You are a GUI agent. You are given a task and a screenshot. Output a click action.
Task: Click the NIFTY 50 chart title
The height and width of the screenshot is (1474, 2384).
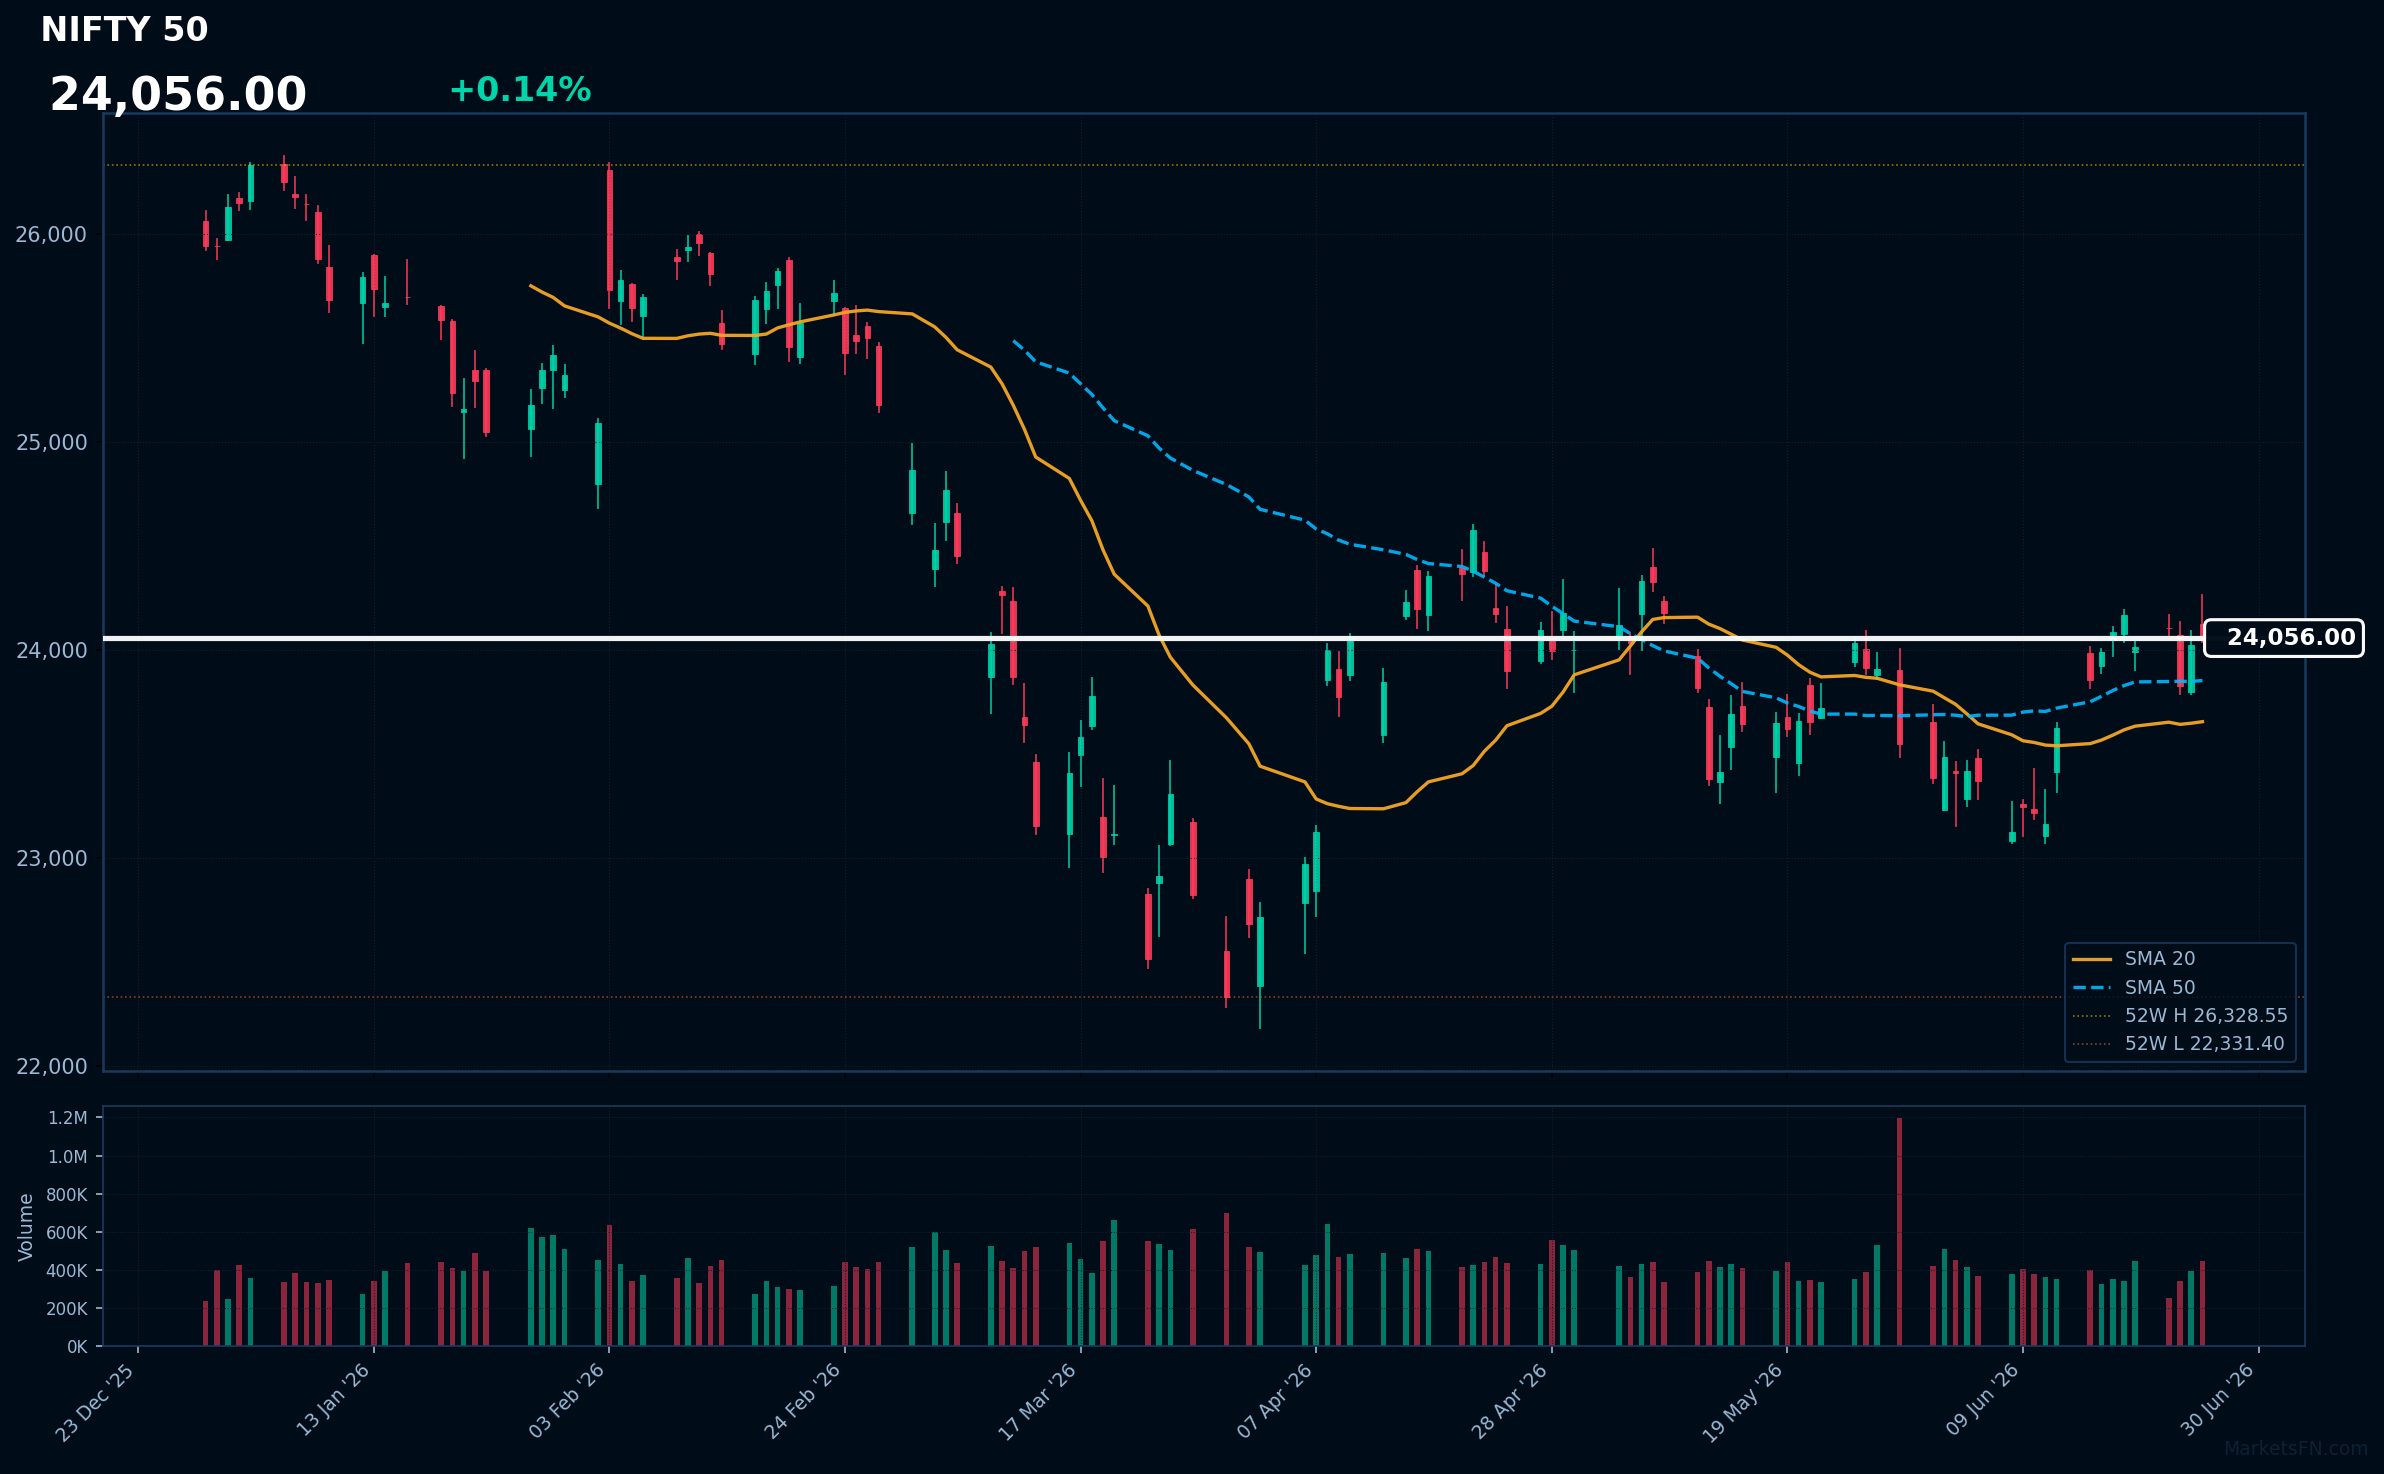click(x=124, y=30)
